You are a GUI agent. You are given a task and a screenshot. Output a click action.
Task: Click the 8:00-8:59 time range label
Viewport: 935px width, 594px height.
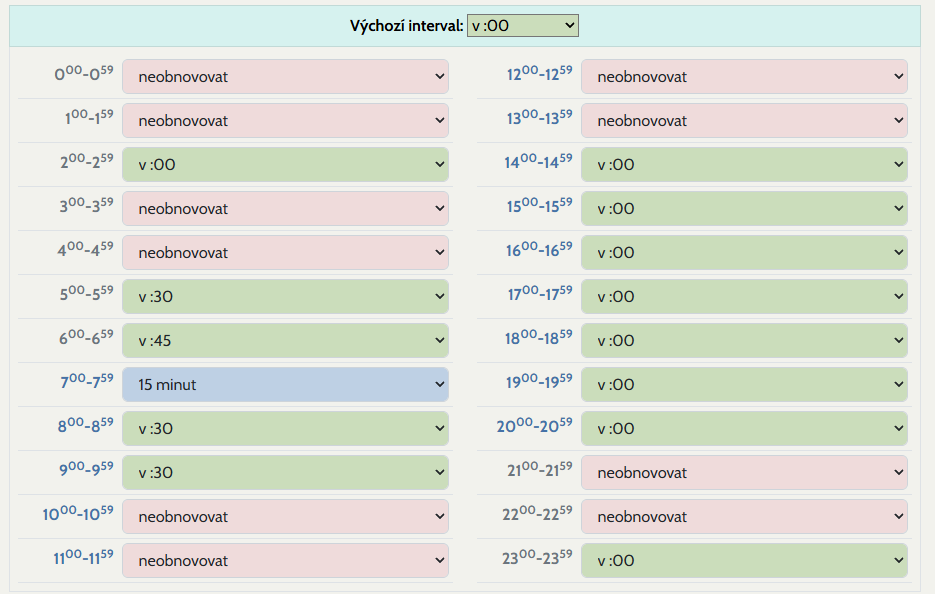point(85,425)
